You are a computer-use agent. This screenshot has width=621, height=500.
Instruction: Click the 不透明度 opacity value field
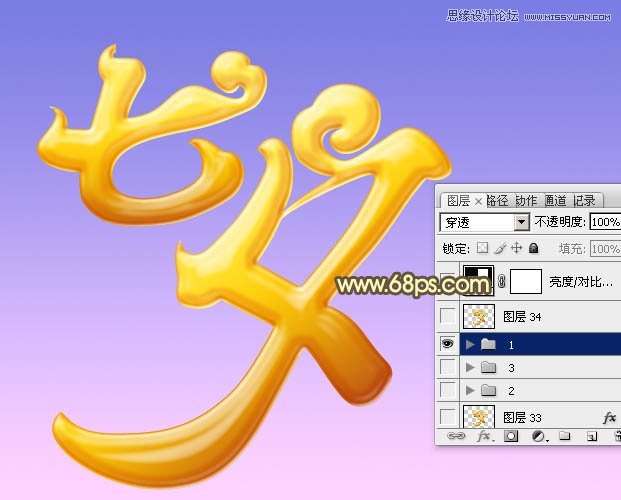(604, 222)
